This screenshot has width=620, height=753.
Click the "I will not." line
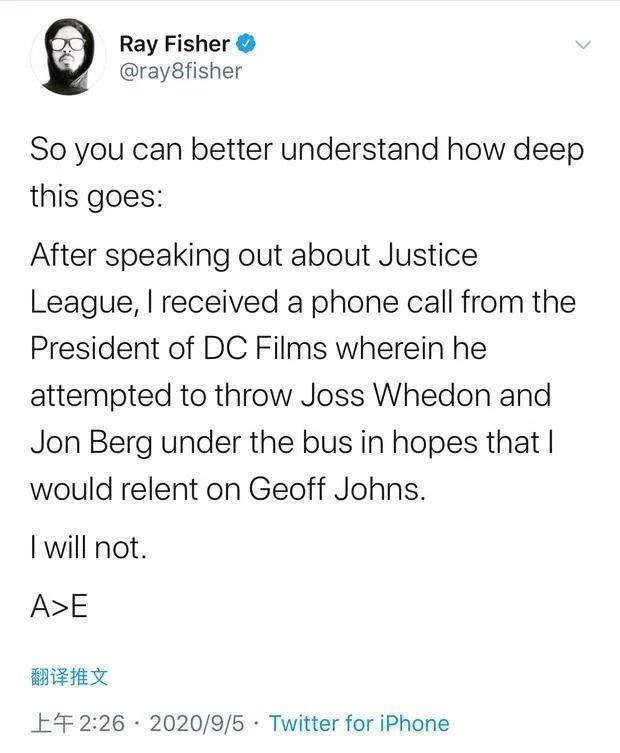[89, 547]
